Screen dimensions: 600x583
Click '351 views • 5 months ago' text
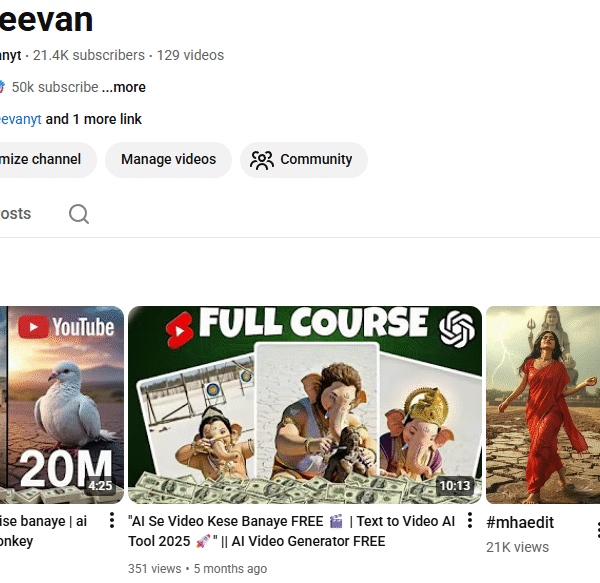(197, 569)
